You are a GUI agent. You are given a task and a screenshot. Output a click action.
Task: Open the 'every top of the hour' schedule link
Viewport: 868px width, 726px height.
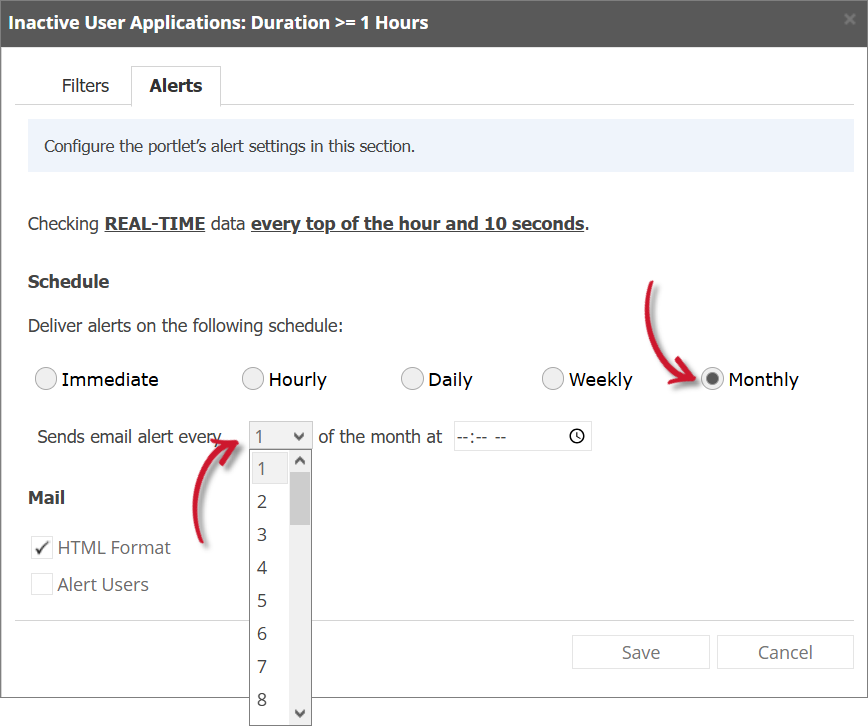[x=417, y=223]
